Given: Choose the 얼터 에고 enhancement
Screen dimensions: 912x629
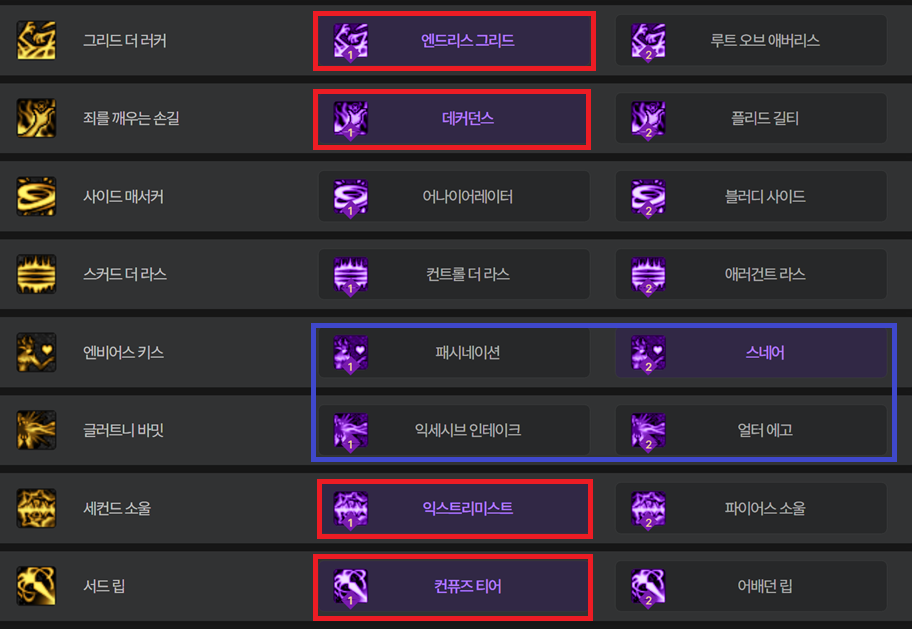Looking at the screenshot, I should (764, 430).
